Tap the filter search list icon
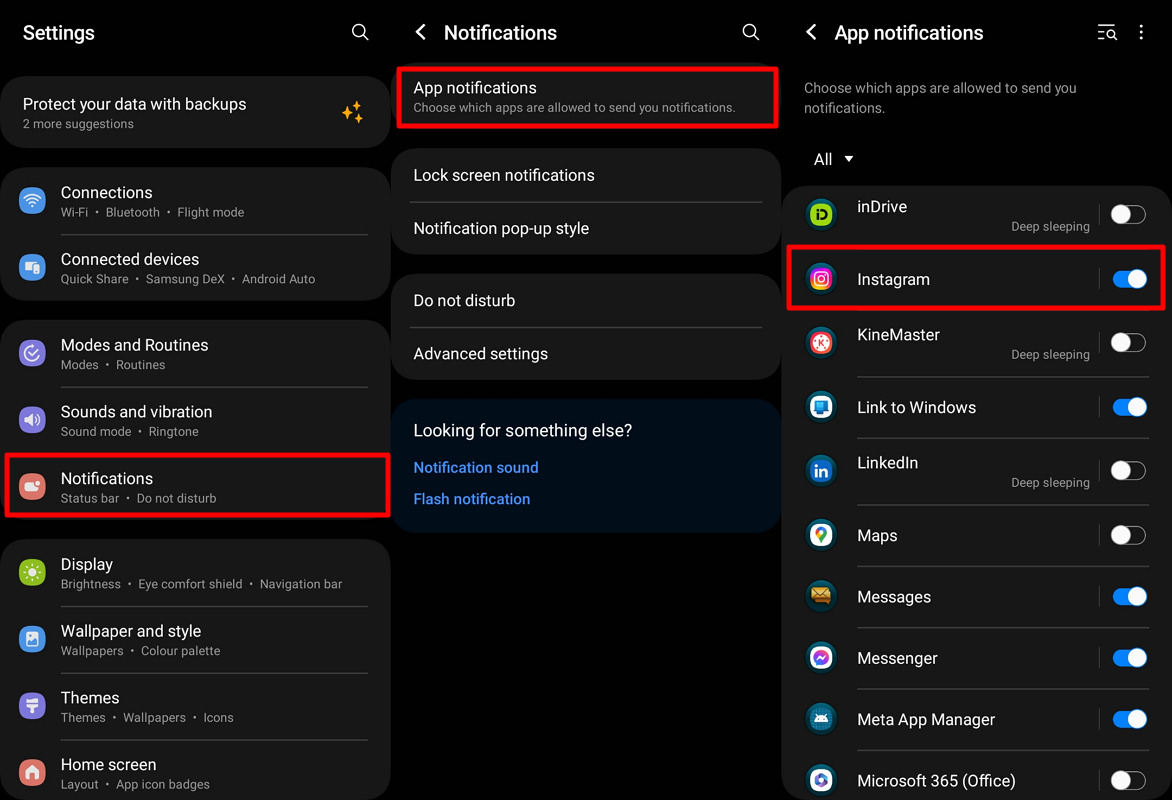This screenshot has height=800, width=1172. point(1107,33)
